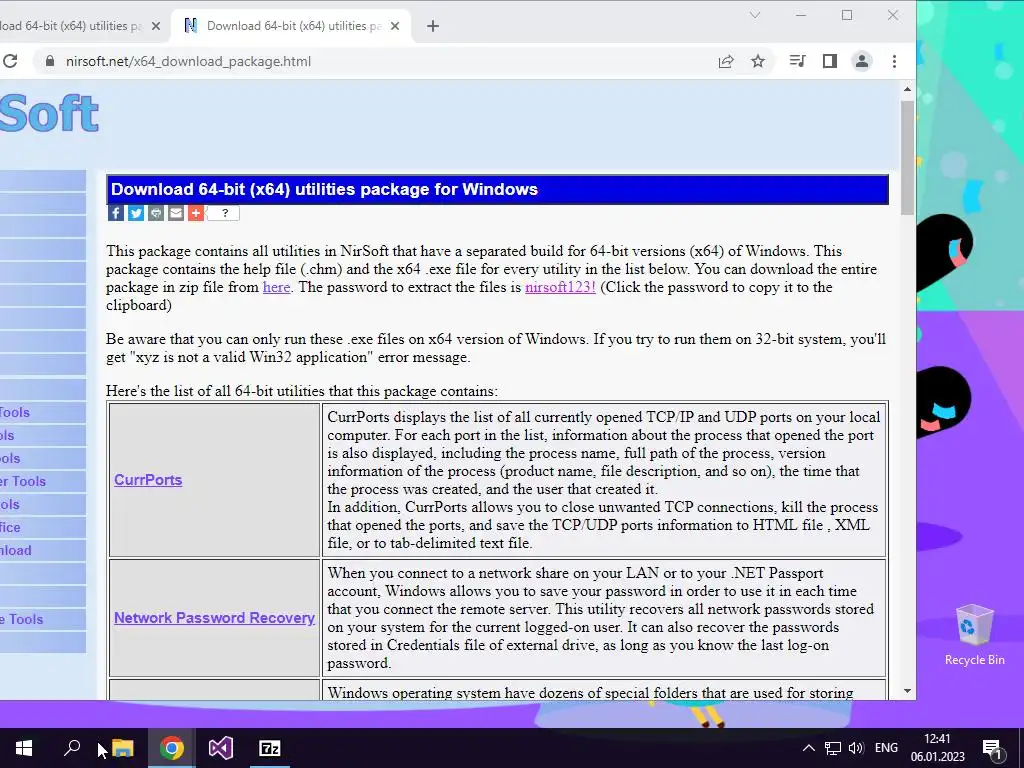Open 7-Zip from the taskbar
This screenshot has height=768, width=1024.
pos(270,748)
